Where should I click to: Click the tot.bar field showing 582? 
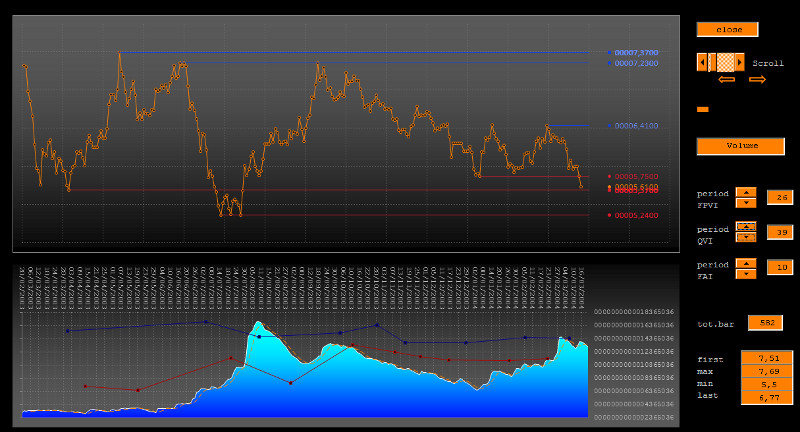(765, 322)
